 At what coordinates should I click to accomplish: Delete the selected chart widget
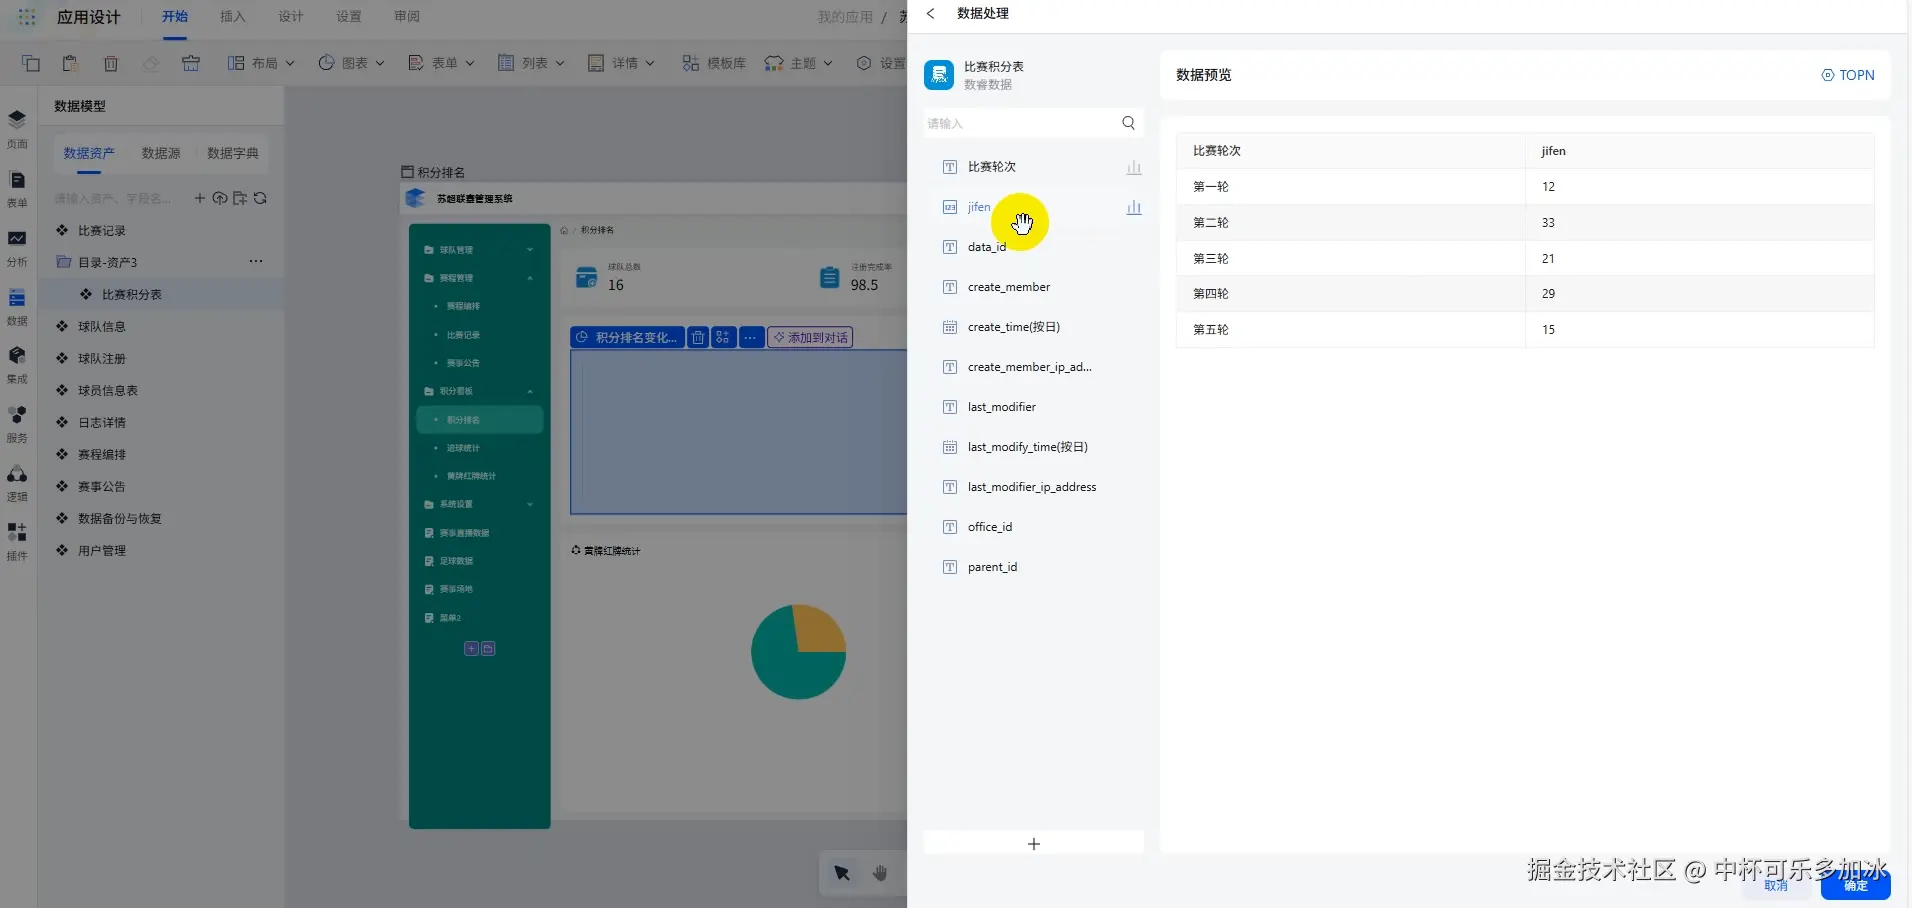click(698, 337)
